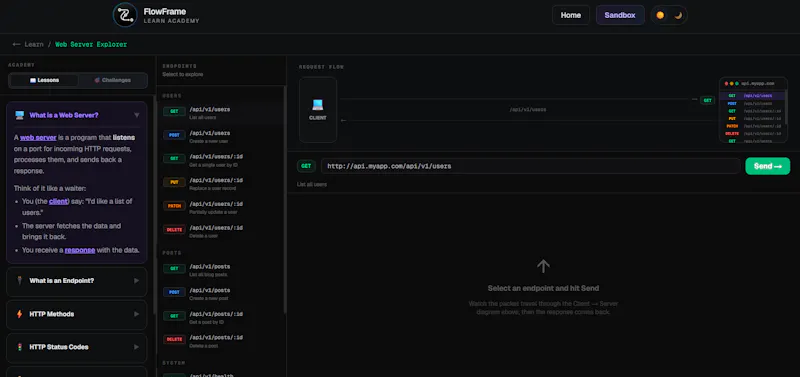800x377 pixels.
Task: Select GET /api/v1/users 'List all users' endpoint
Action: (221, 113)
